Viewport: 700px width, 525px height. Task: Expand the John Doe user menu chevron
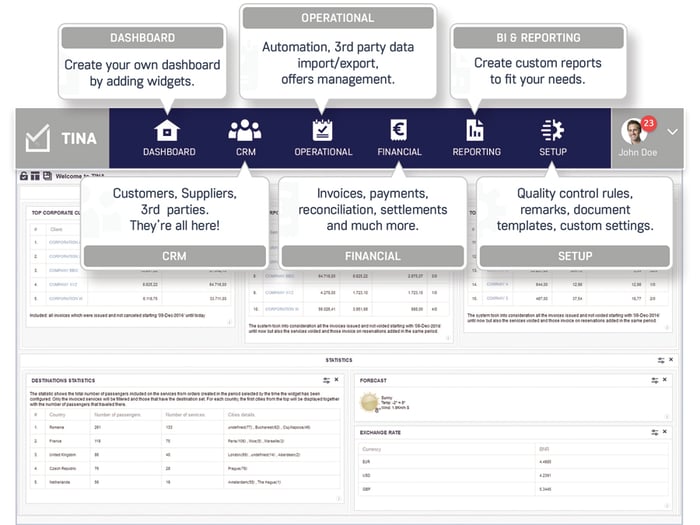click(671, 132)
